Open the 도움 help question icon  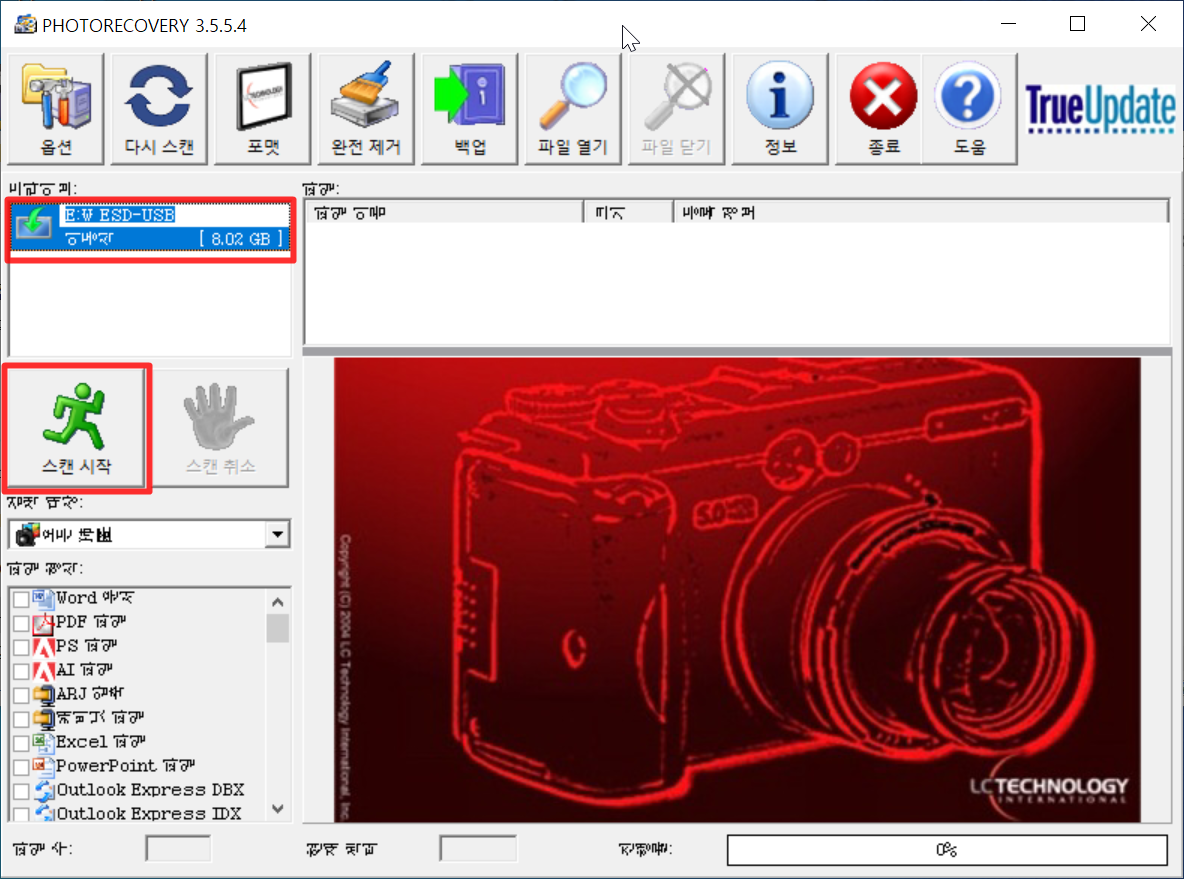click(x=969, y=109)
